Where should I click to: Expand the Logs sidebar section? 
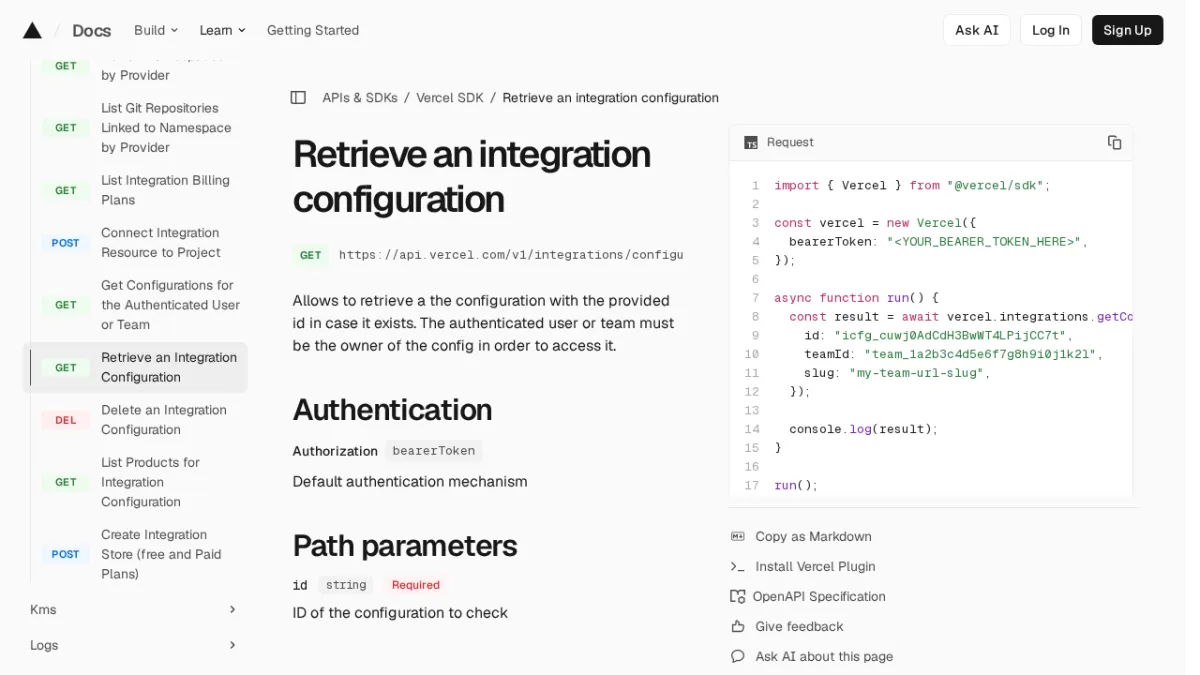pyautogui.click(x=133, y=646)
